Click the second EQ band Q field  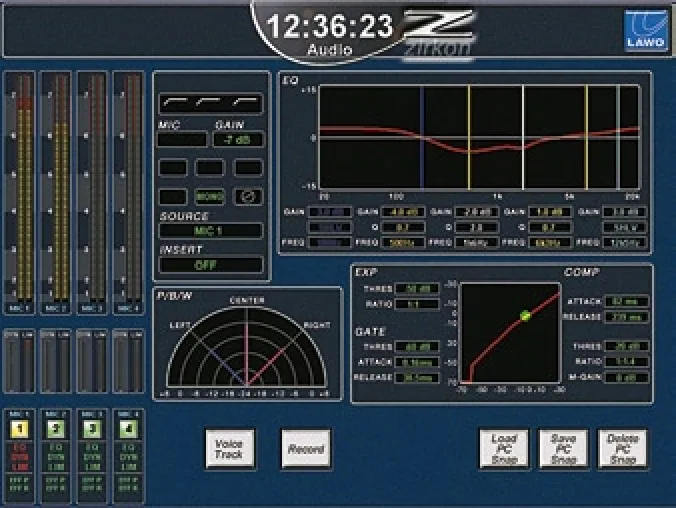(x=403, y=227)
